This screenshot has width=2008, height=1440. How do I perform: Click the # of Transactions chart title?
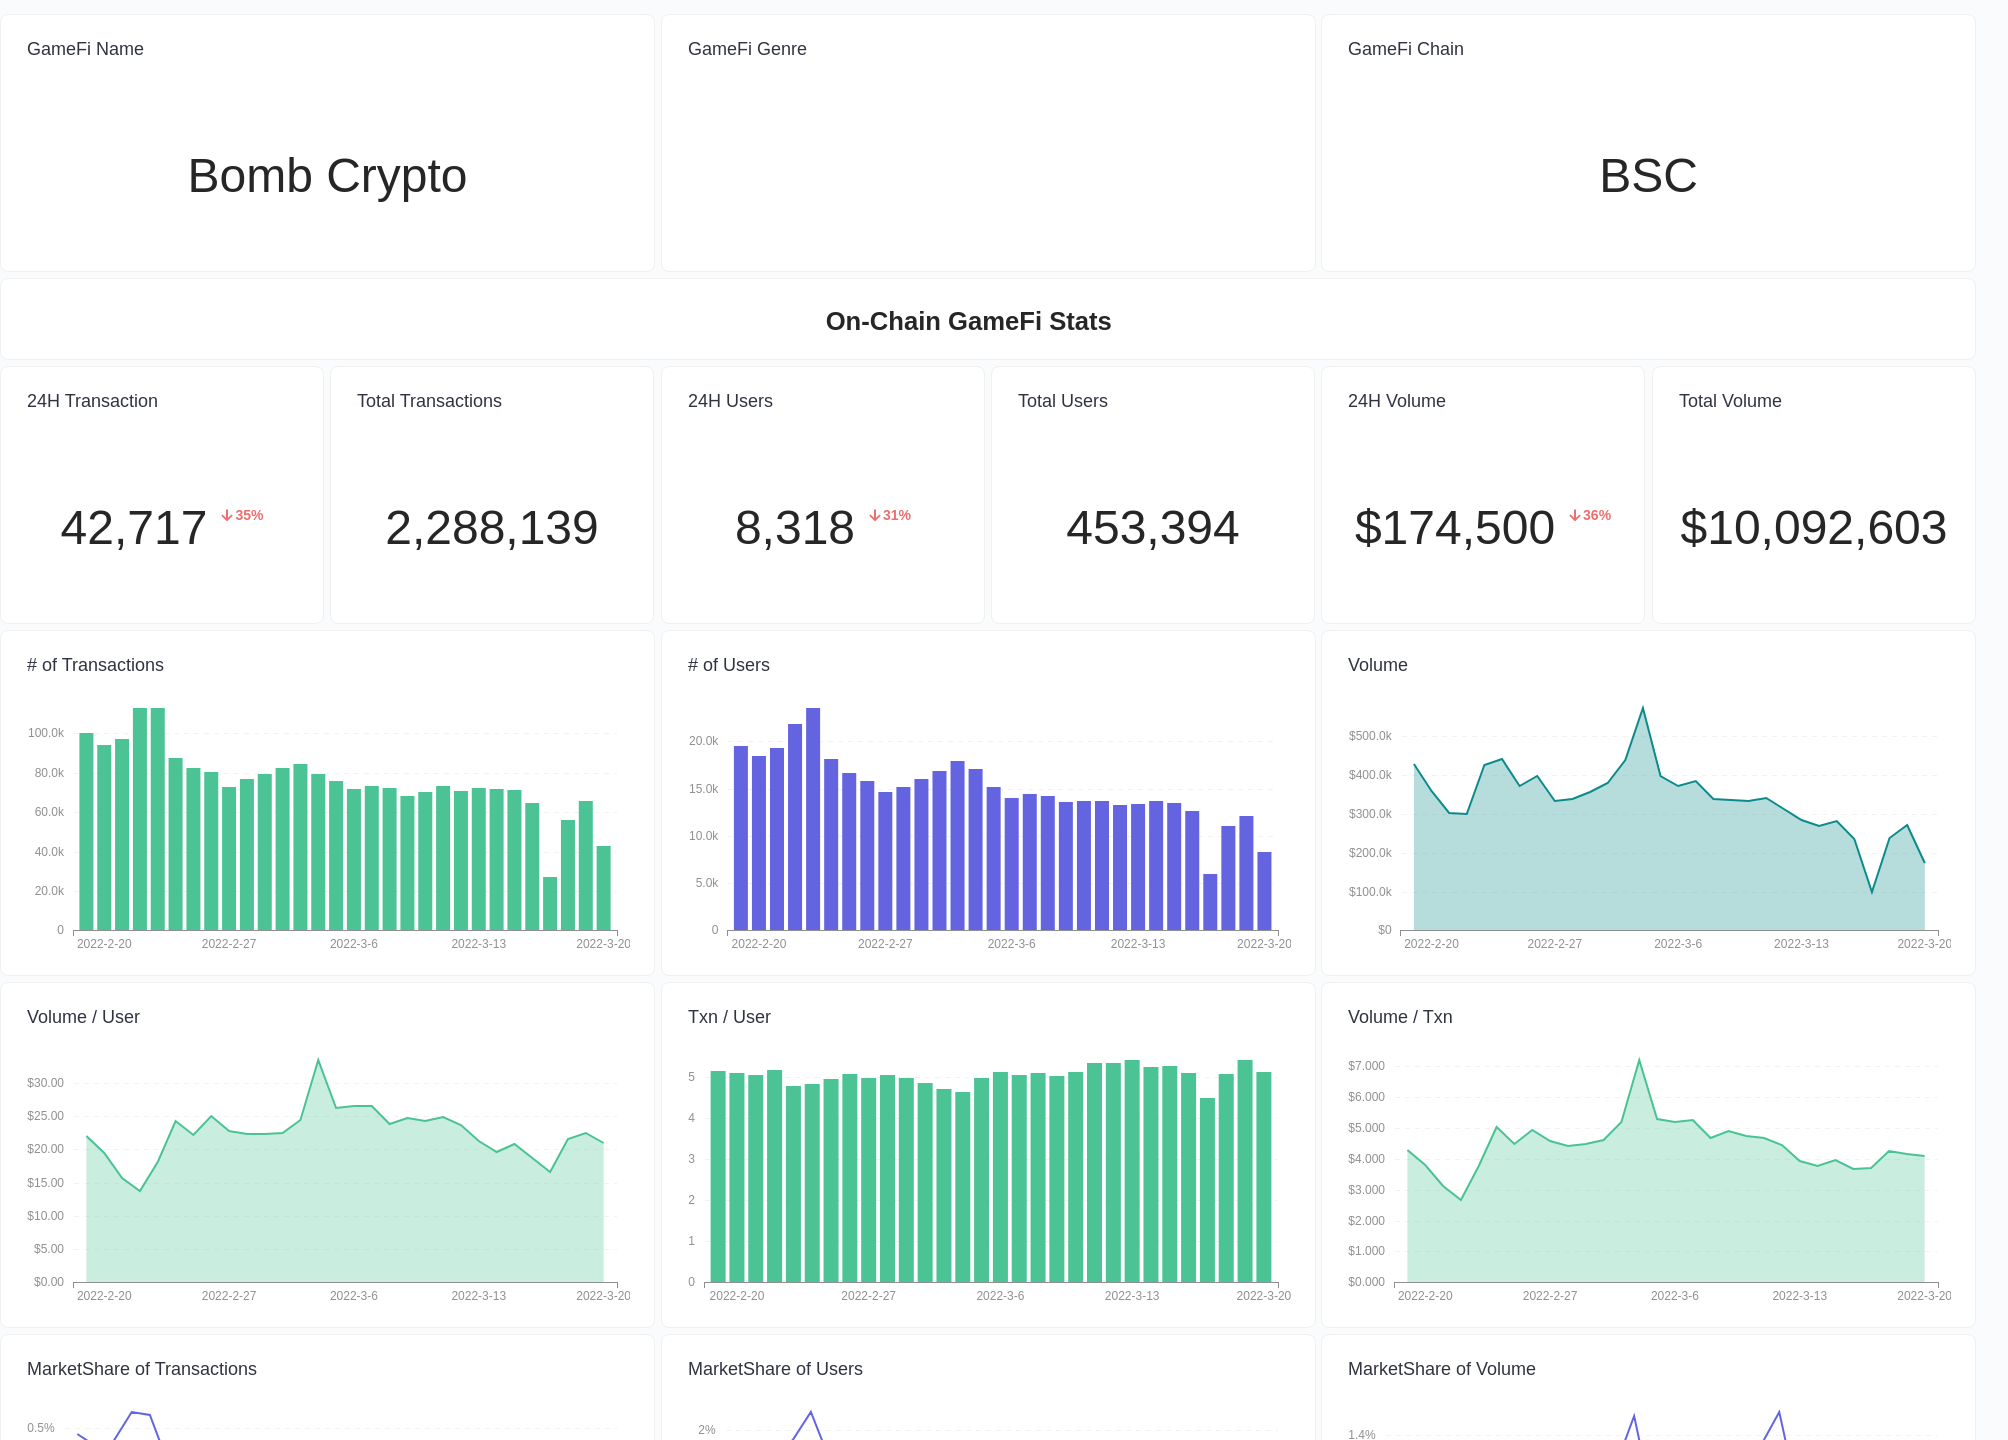point(95,665)
